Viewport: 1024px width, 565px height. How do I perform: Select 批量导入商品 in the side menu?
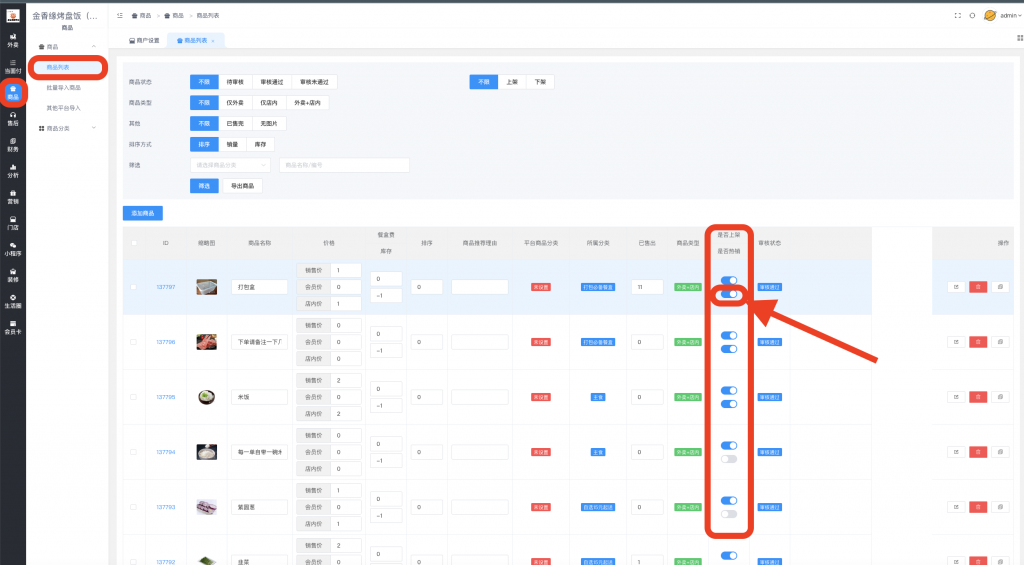coord(64,88)
